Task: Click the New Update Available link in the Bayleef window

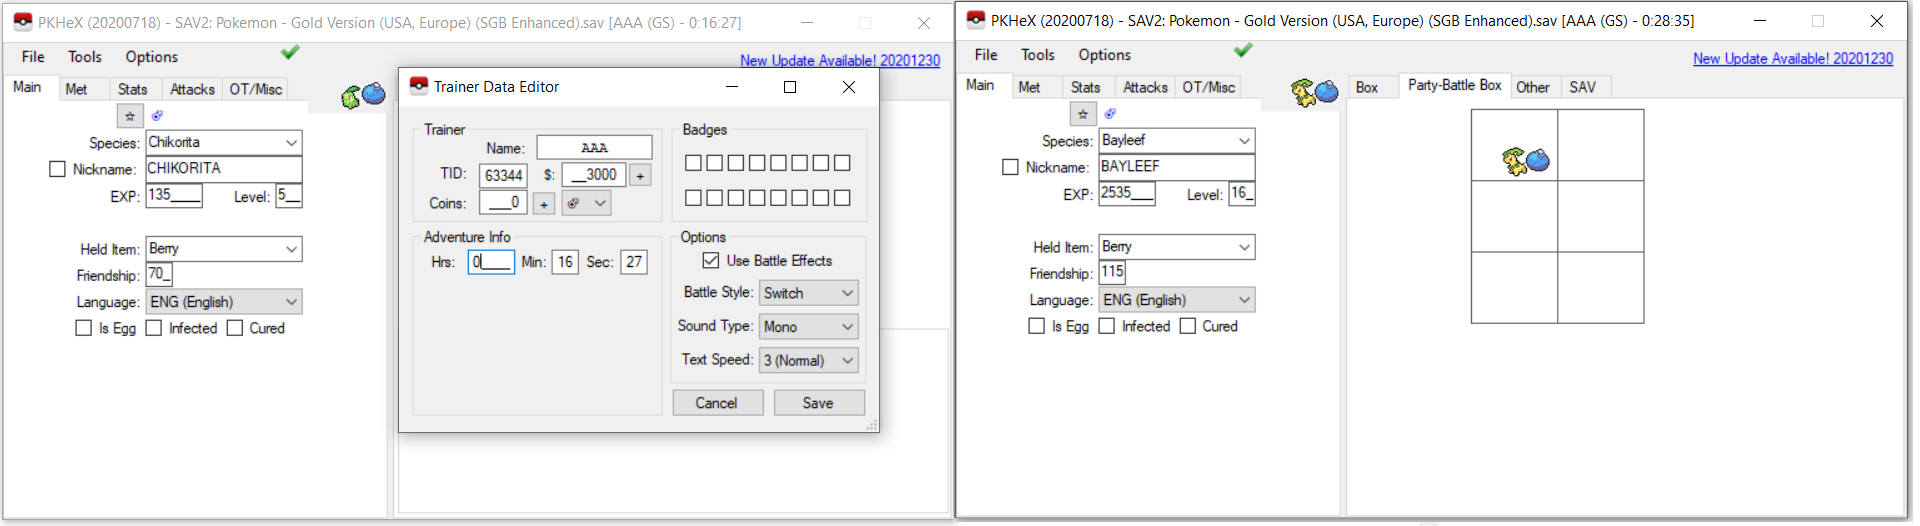Action: point(1792,59)
